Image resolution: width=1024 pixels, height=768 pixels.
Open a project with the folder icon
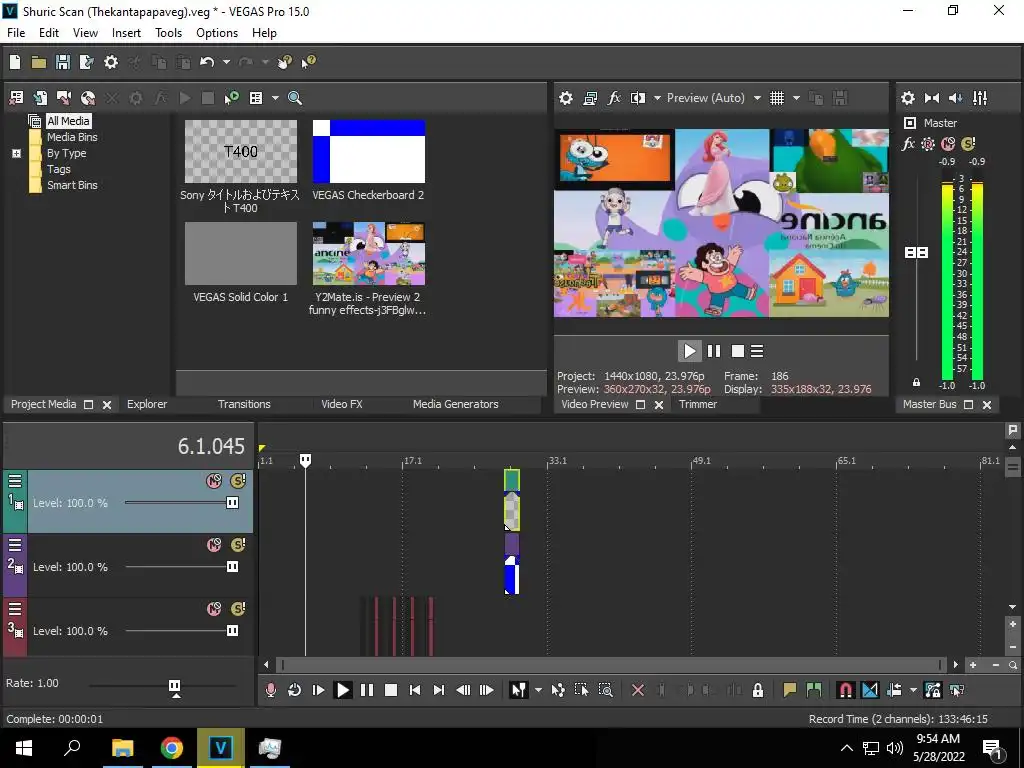pos(39,62)
